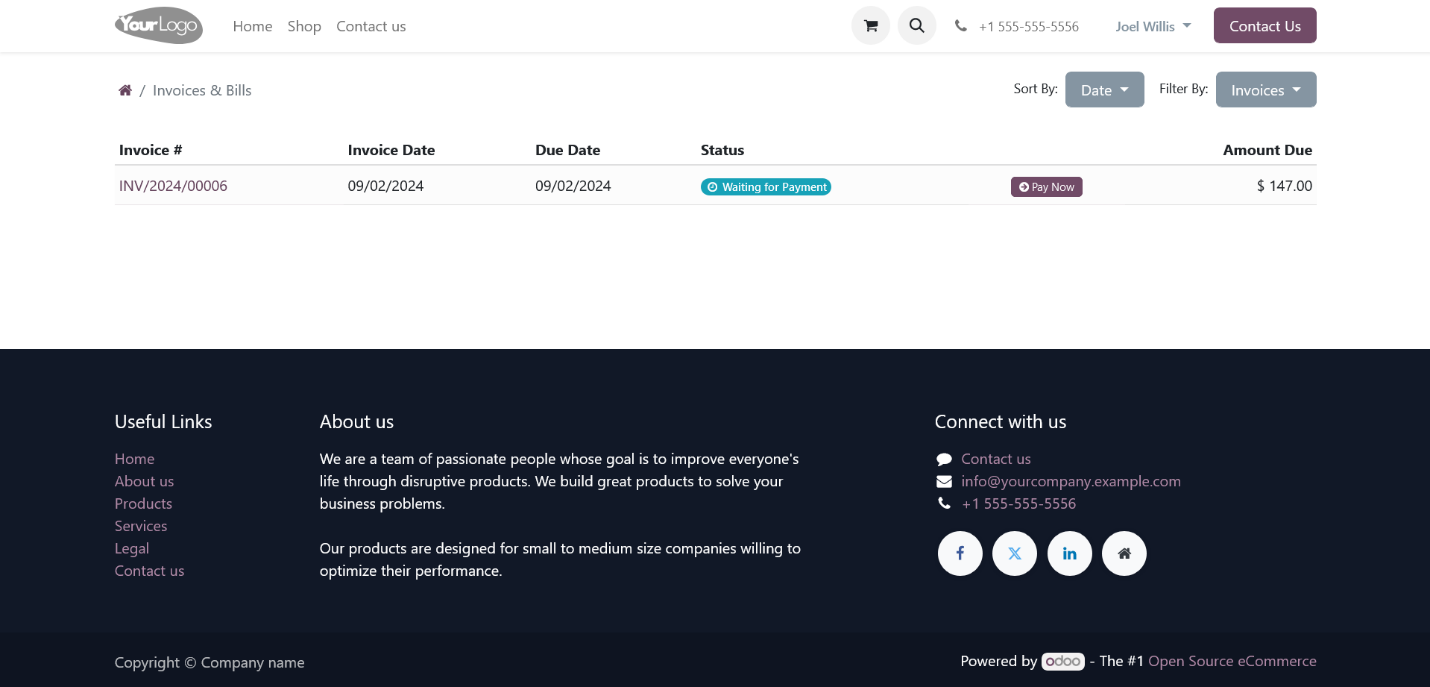Open the Legal footer link

[x=132, y=548]
